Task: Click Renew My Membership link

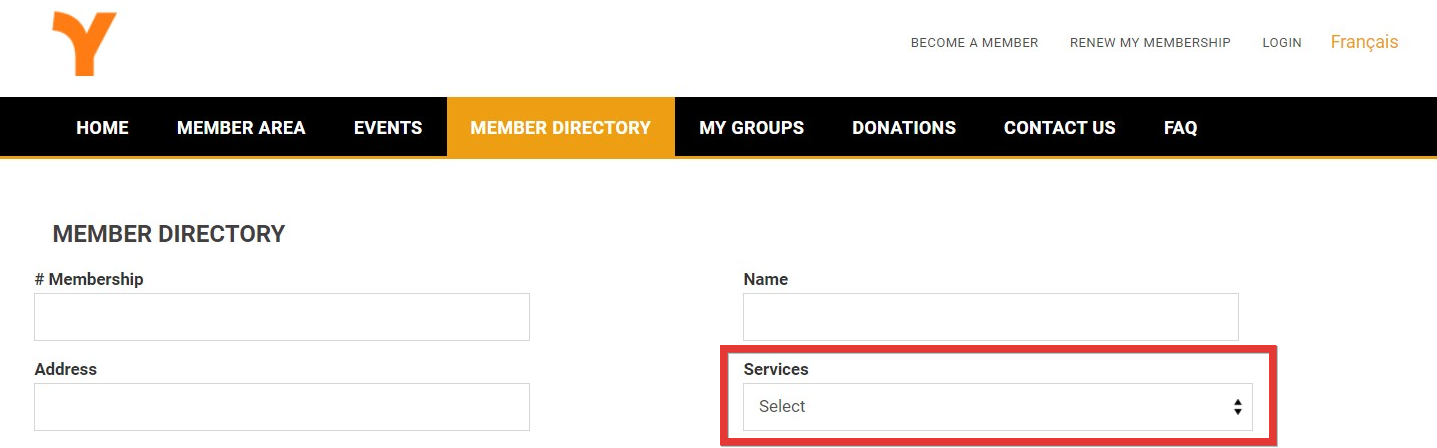Action: (x=1150, y=43)
